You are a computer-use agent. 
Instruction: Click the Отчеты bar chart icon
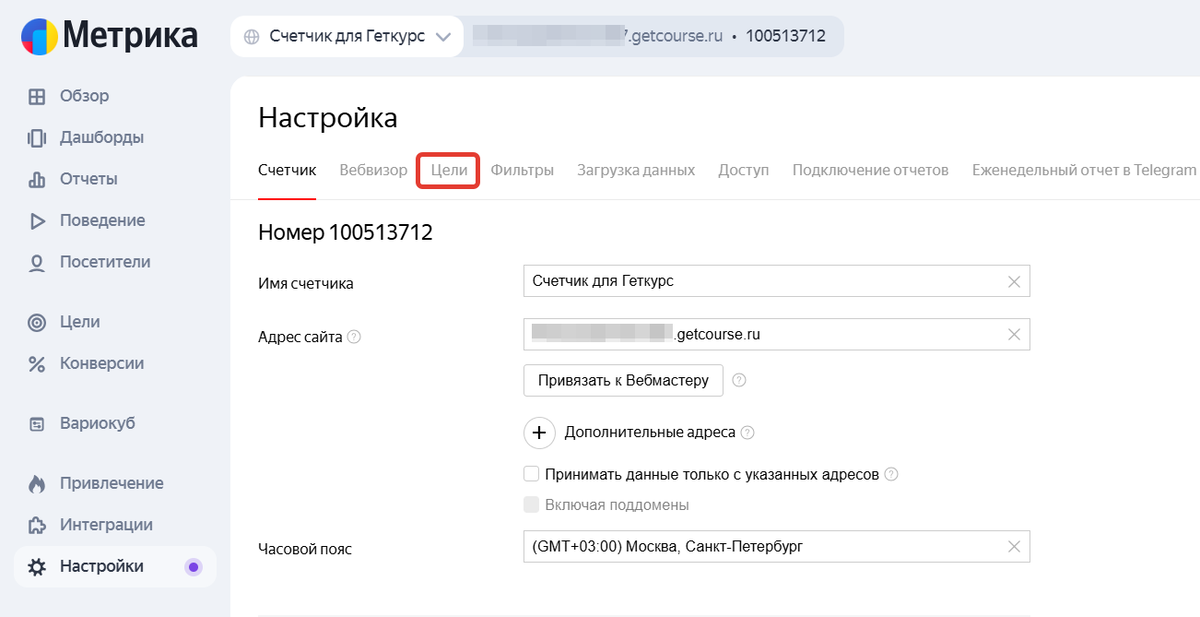tap(37, 180)
